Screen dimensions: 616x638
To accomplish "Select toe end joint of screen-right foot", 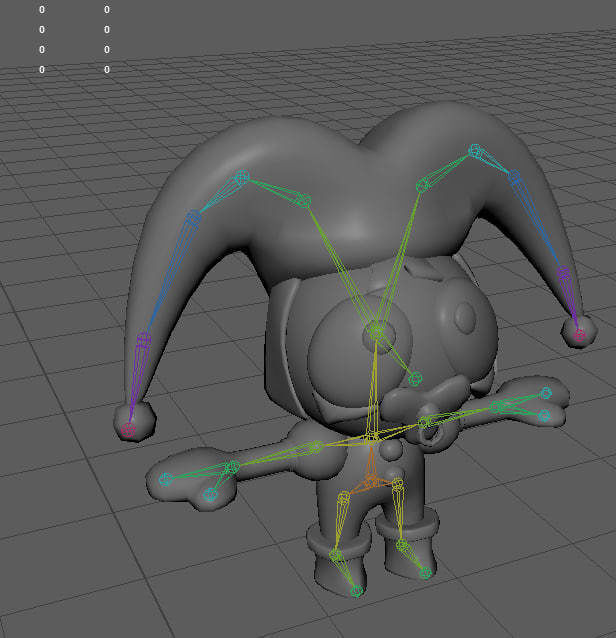I will (x=426, y=573).
